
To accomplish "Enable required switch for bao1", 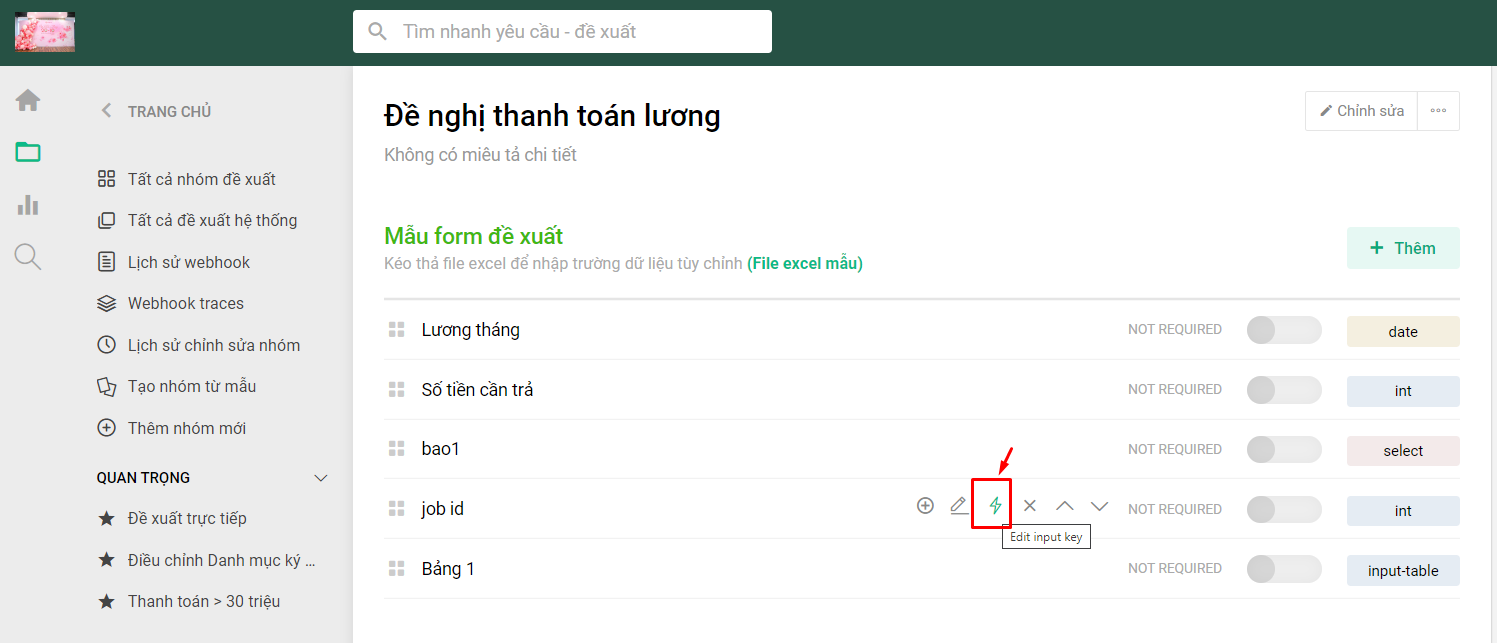I will pos(1284,450).
